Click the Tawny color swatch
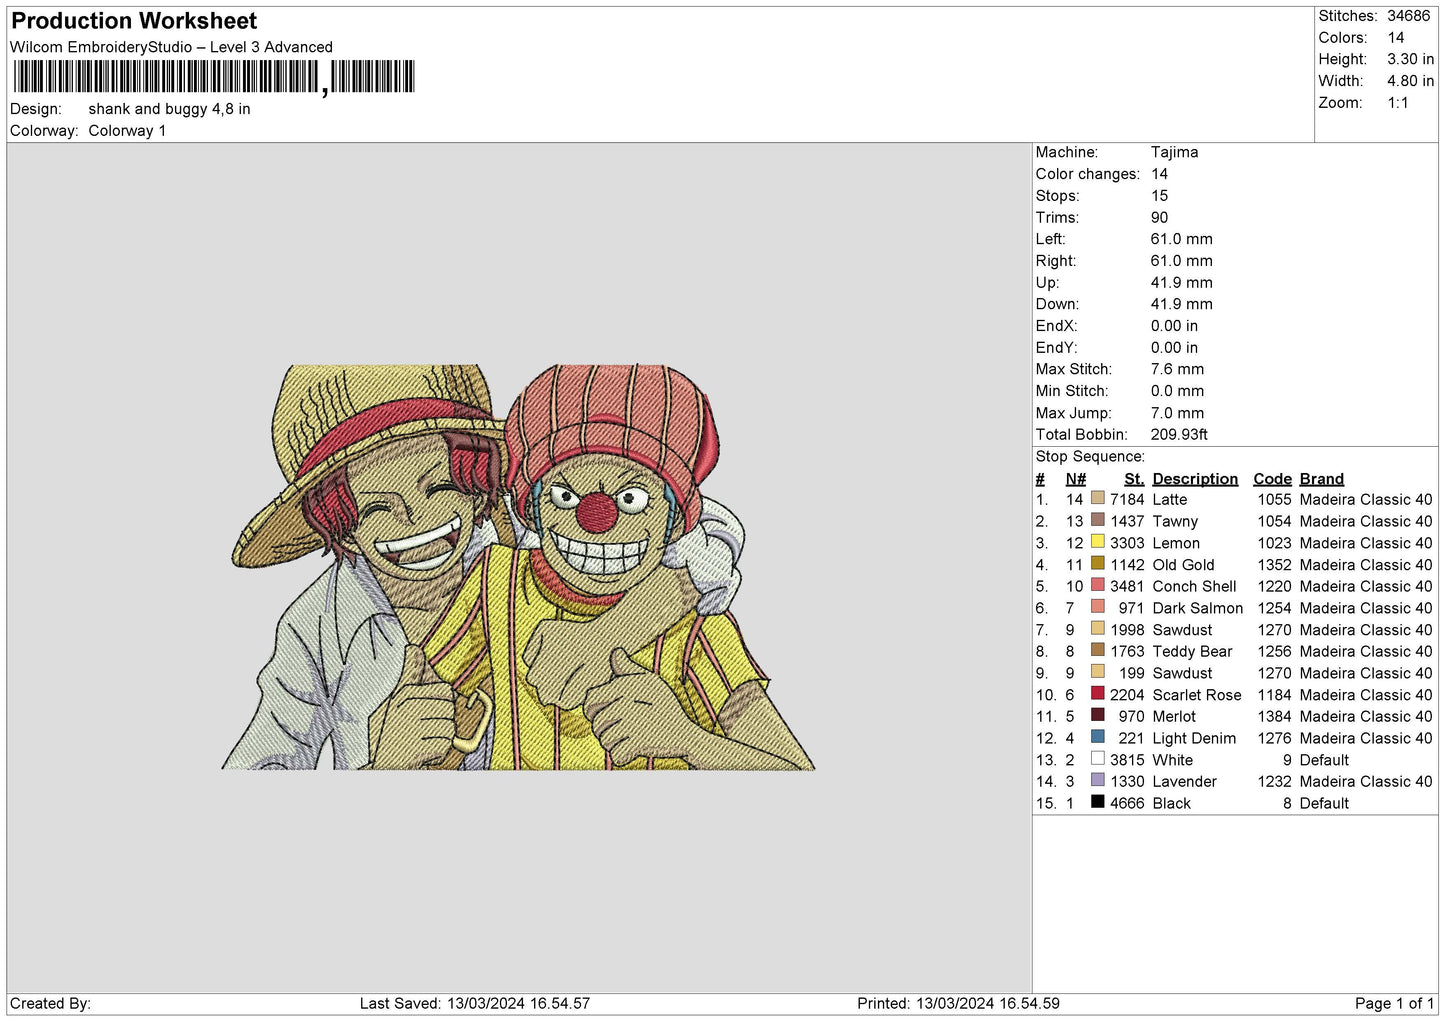The width and height of the screenshot is (1445, 1021). click(1098, 520)
